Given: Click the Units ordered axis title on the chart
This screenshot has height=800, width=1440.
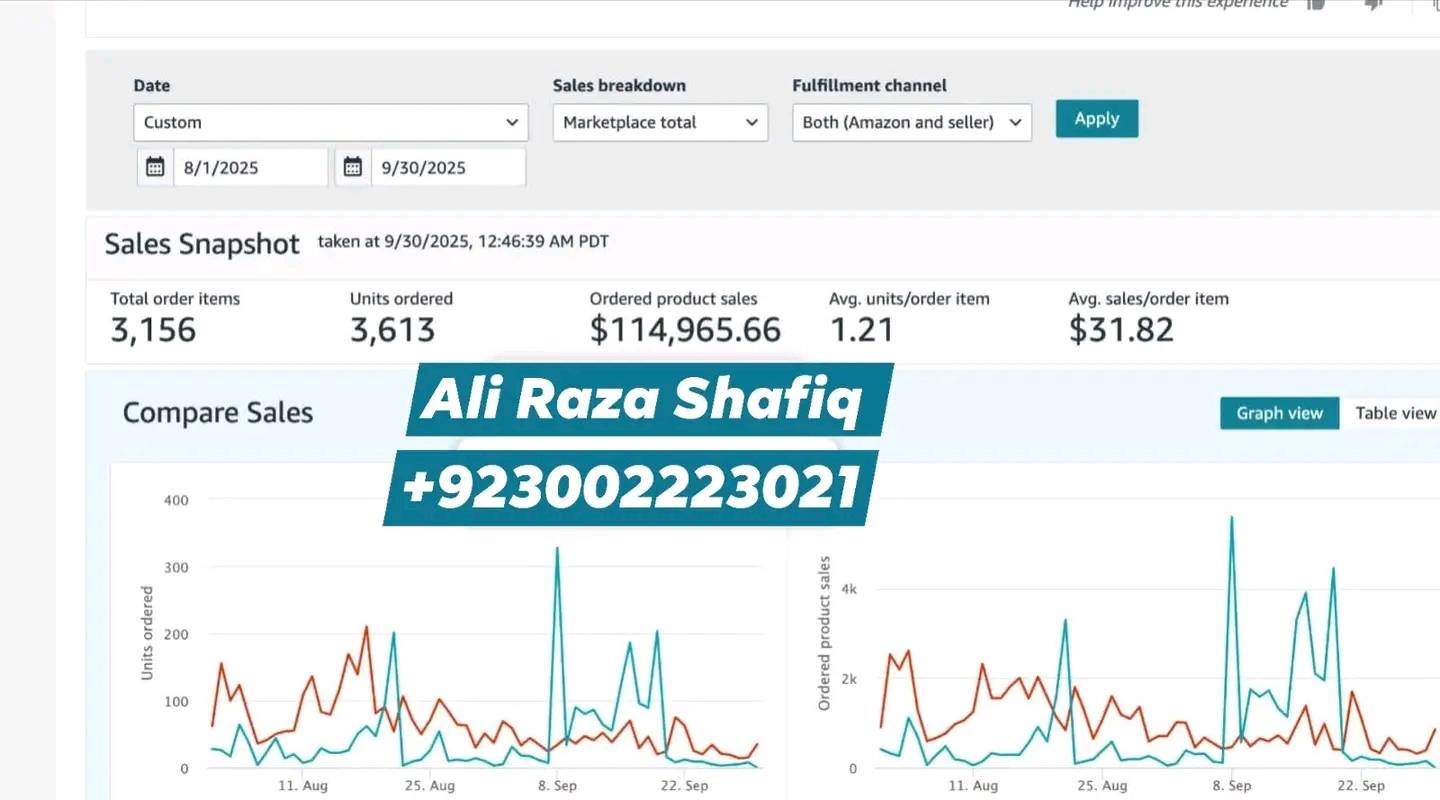Looking at the screenshot, I should [x=147, y=633].
